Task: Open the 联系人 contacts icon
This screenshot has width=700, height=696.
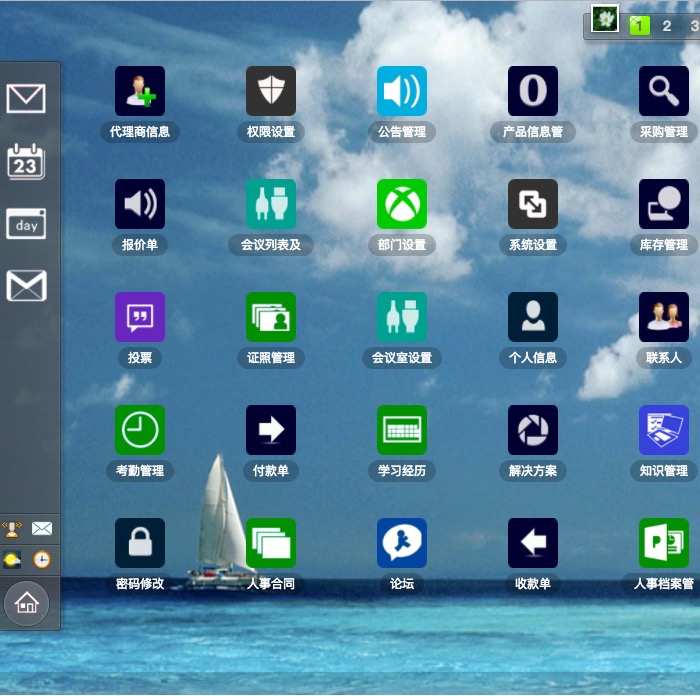Action: [664, 317]
